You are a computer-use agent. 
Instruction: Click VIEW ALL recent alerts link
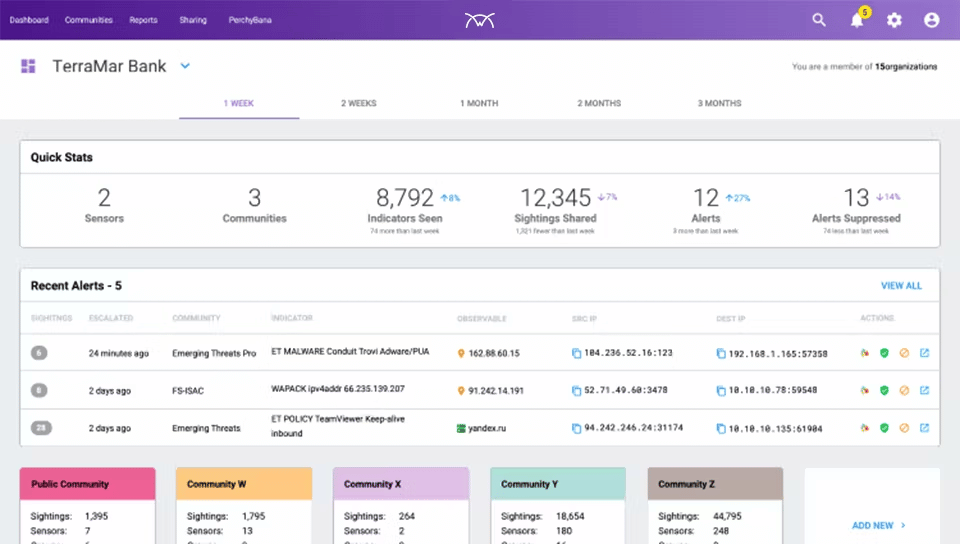901,286
